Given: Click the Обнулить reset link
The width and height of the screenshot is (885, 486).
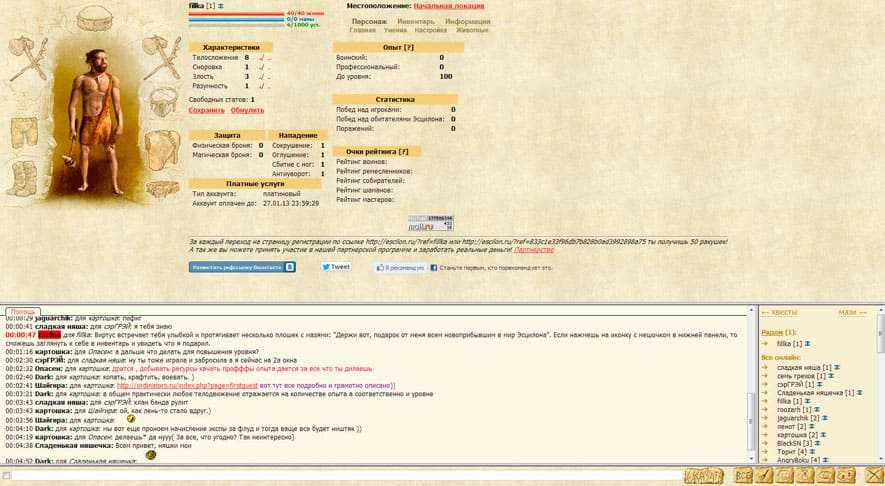Looking at the screenshot, I should coord(246,110).
